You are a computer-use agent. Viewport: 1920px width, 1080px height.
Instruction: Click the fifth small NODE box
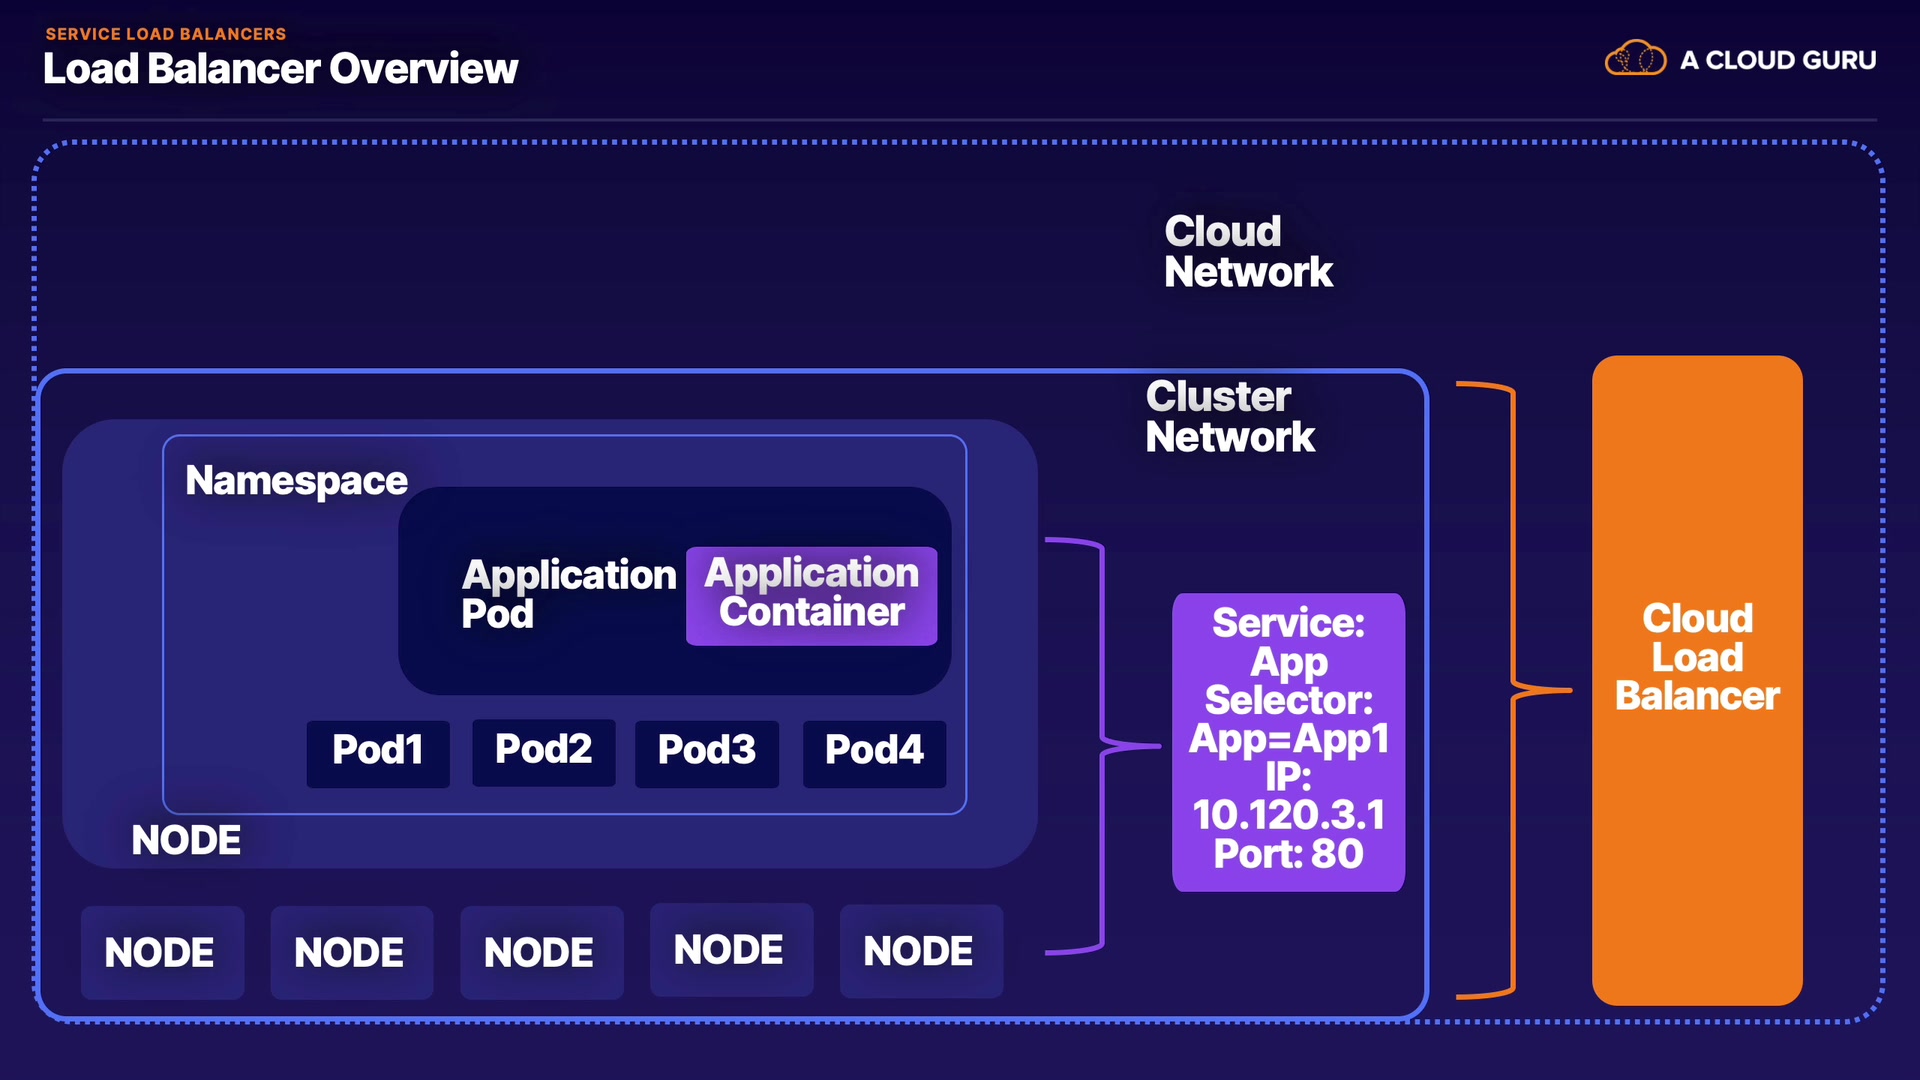coord(920,951)
